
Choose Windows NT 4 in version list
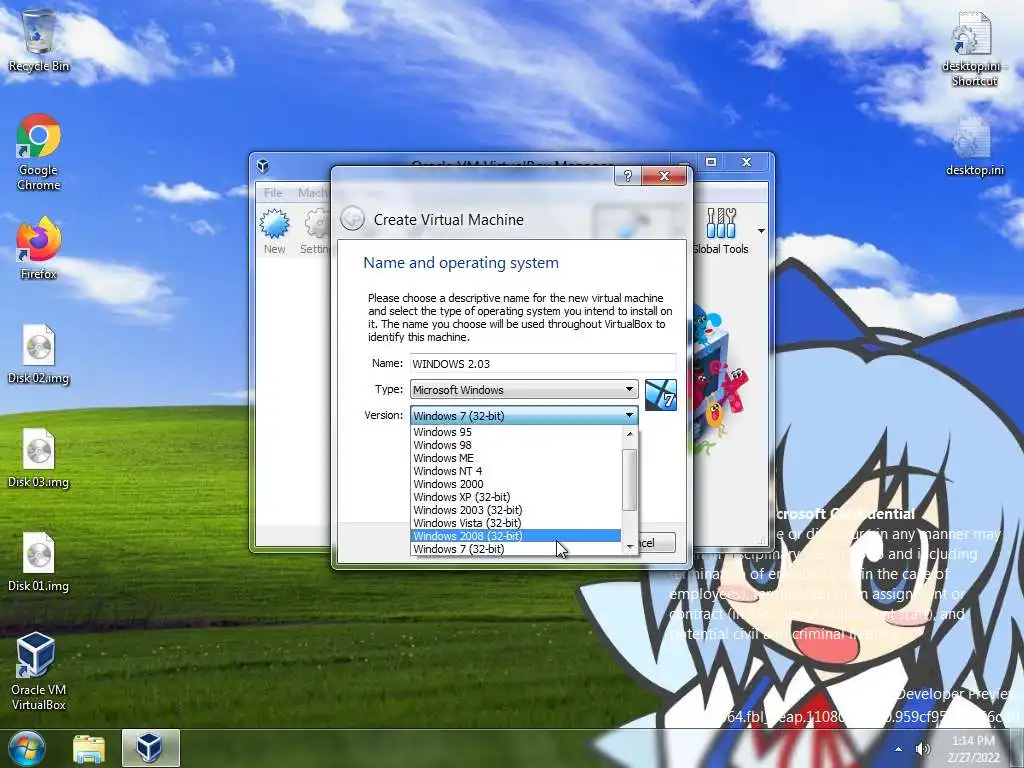click(516, 471)
